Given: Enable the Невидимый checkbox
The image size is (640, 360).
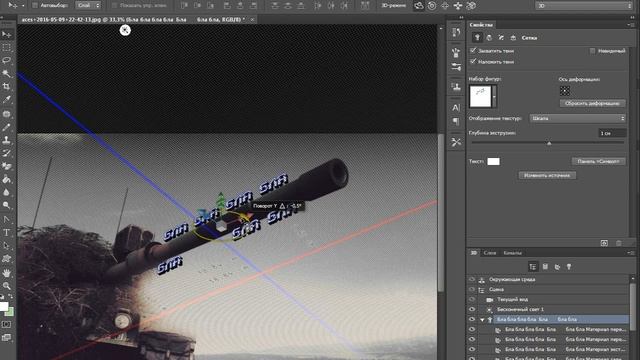Looking at the screenshot, I should click(x=592, y=51).
